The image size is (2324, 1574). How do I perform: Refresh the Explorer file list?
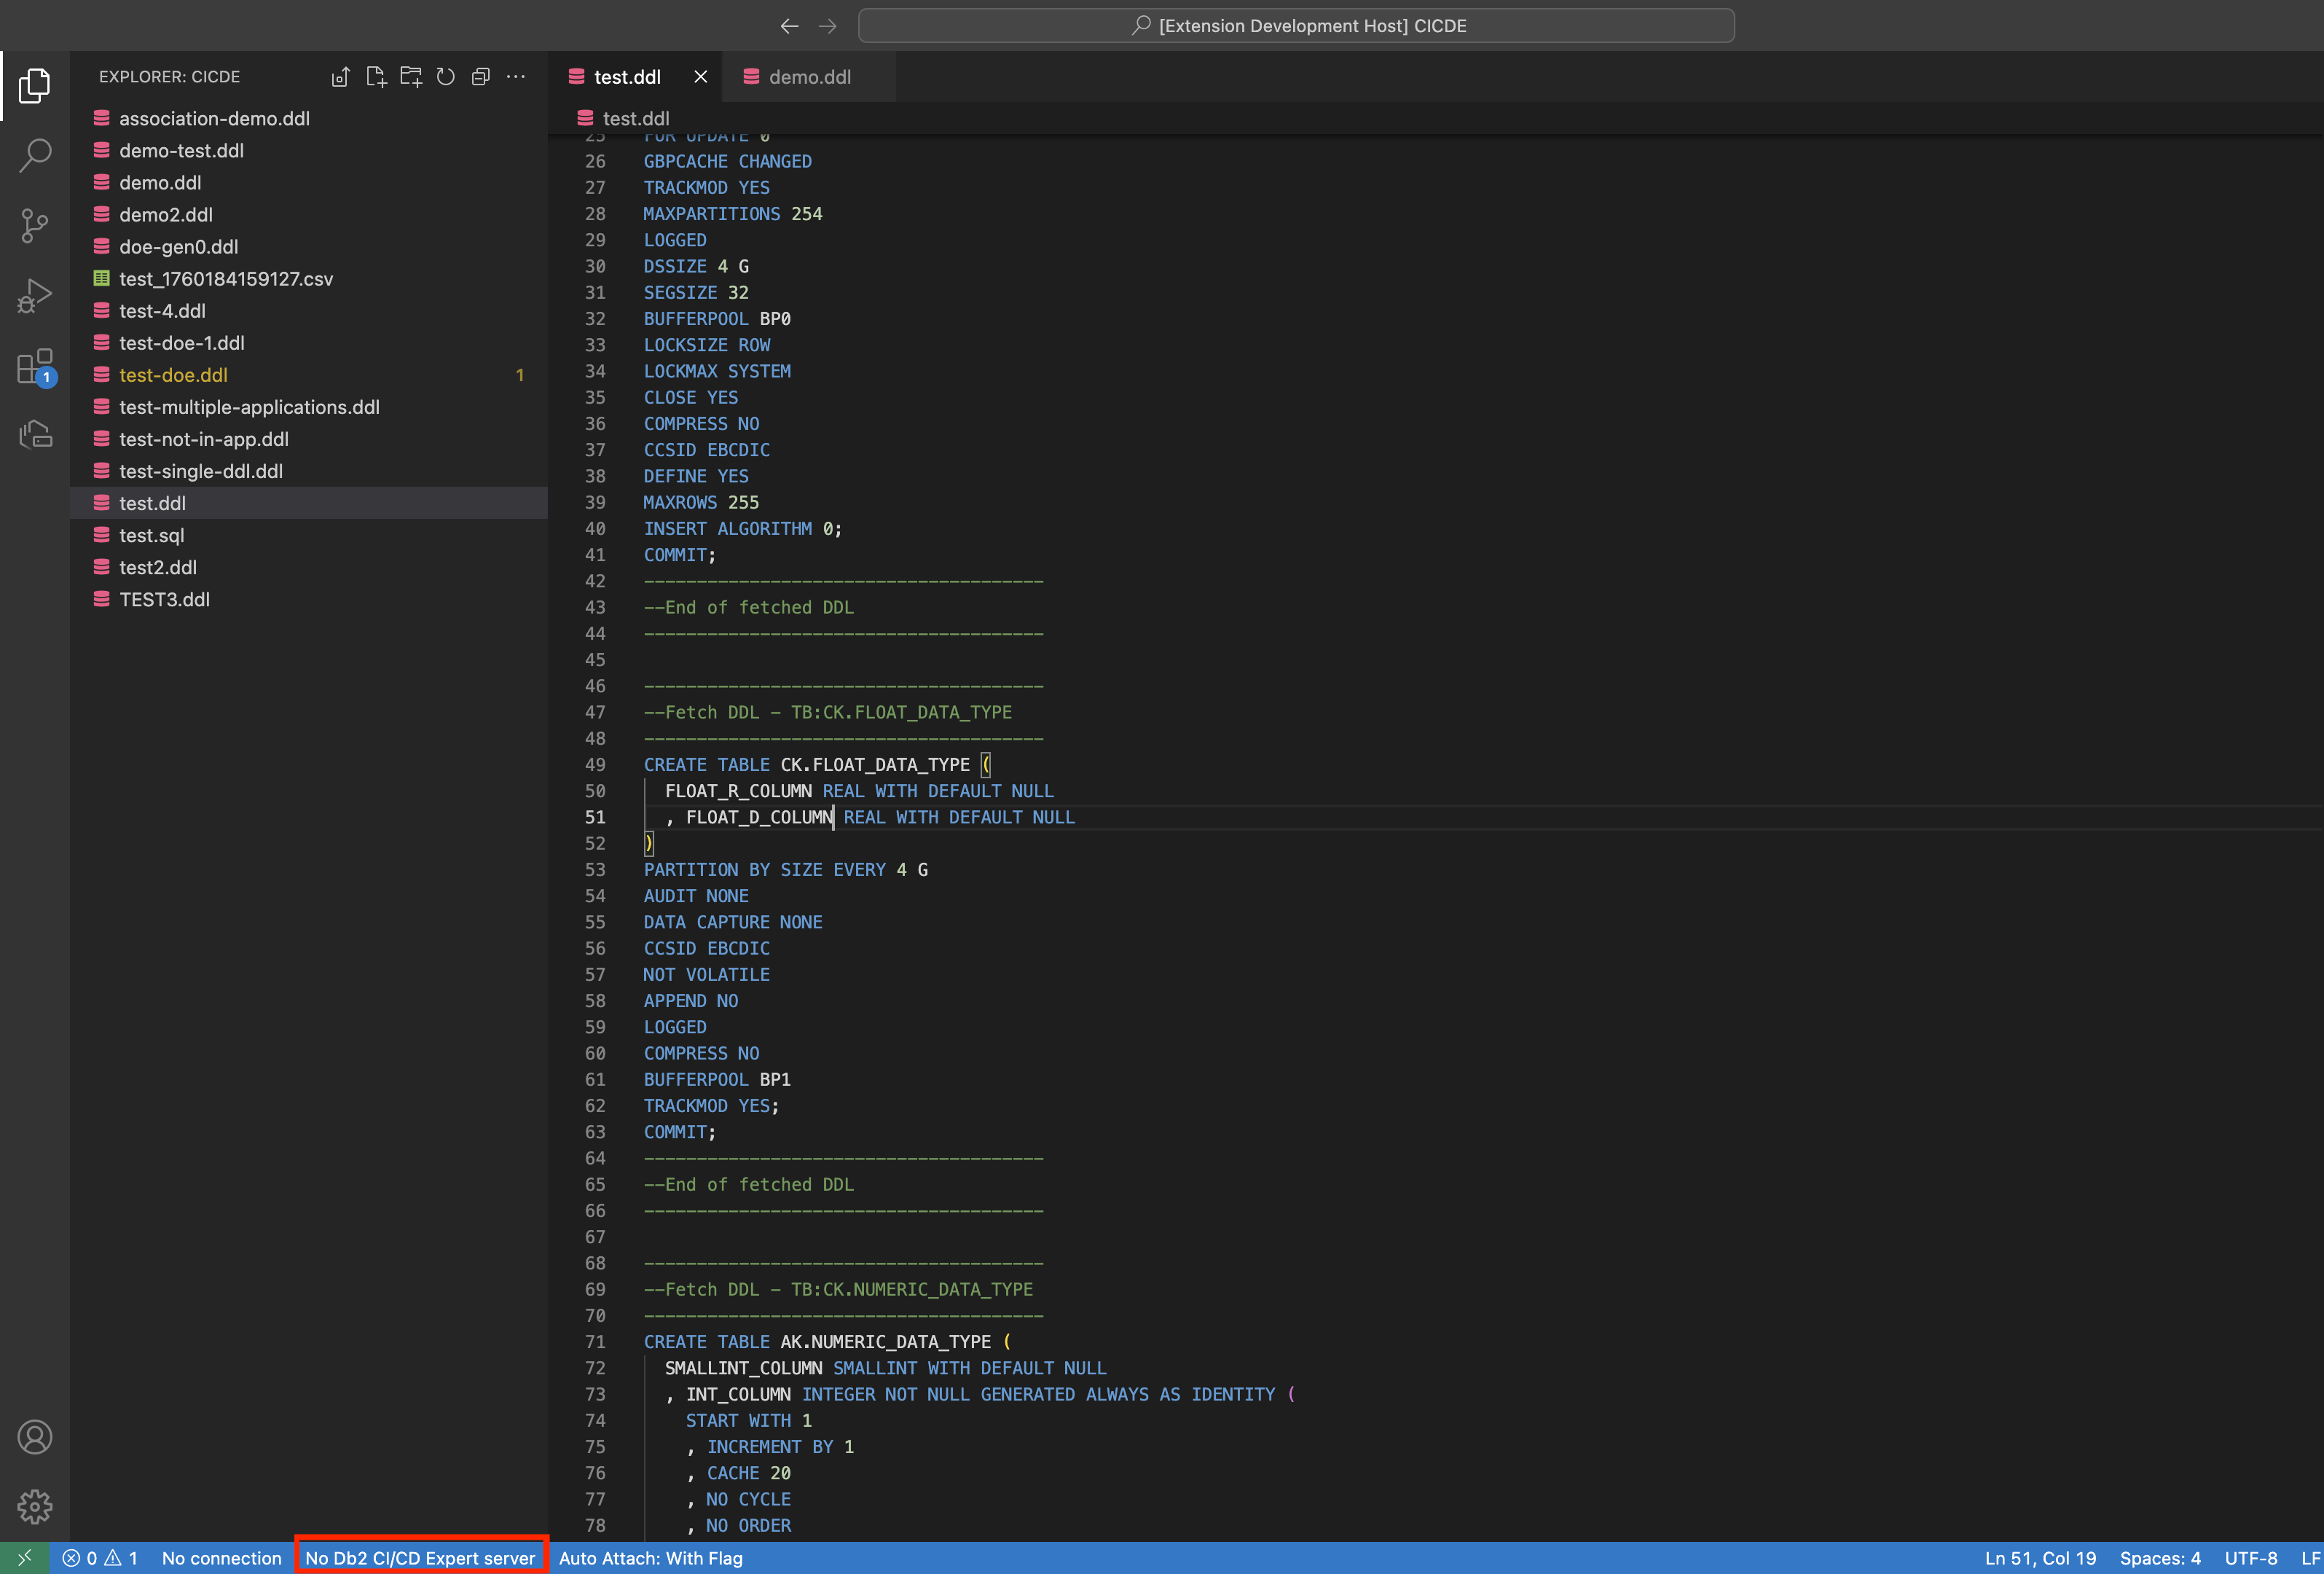click(446, 77)
